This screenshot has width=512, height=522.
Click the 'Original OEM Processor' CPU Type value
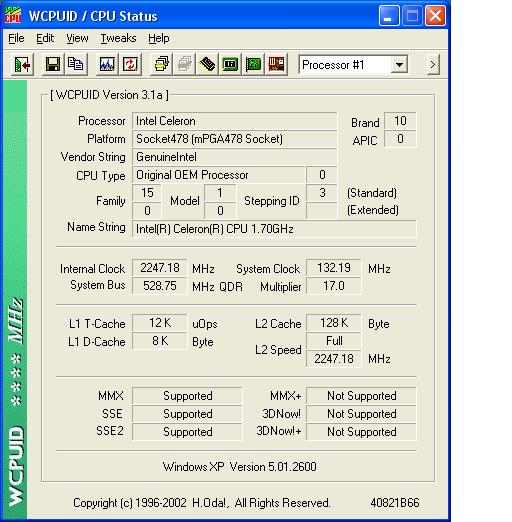219,175
